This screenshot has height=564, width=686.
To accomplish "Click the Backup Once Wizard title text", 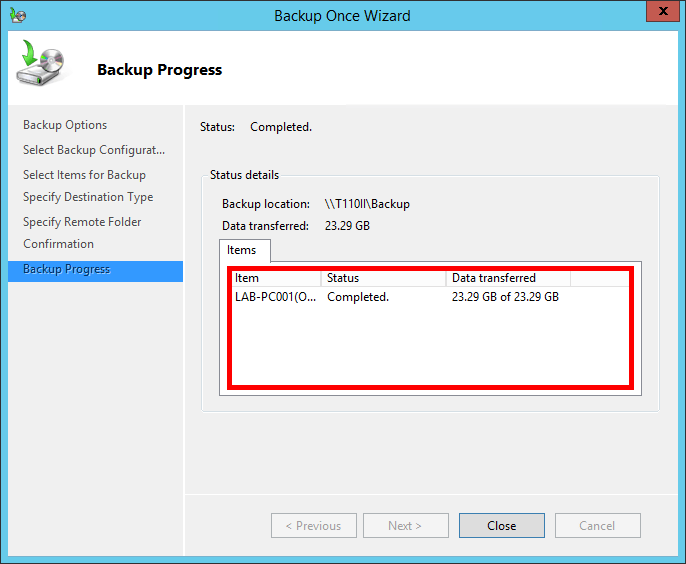I will pos(342,16).
